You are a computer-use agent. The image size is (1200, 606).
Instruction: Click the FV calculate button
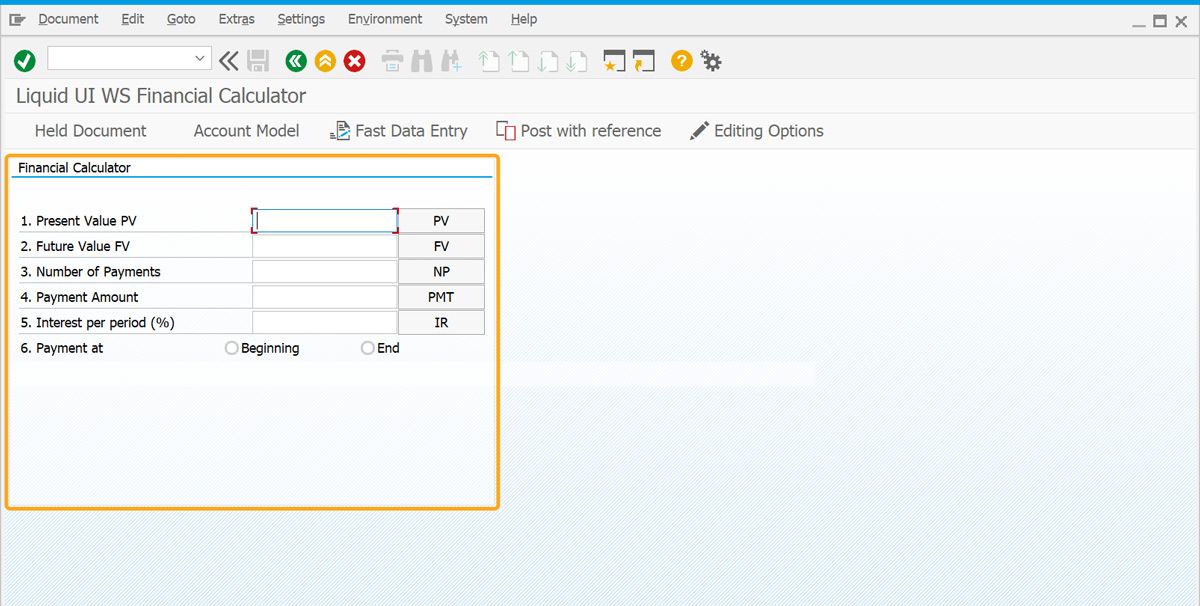441,246
